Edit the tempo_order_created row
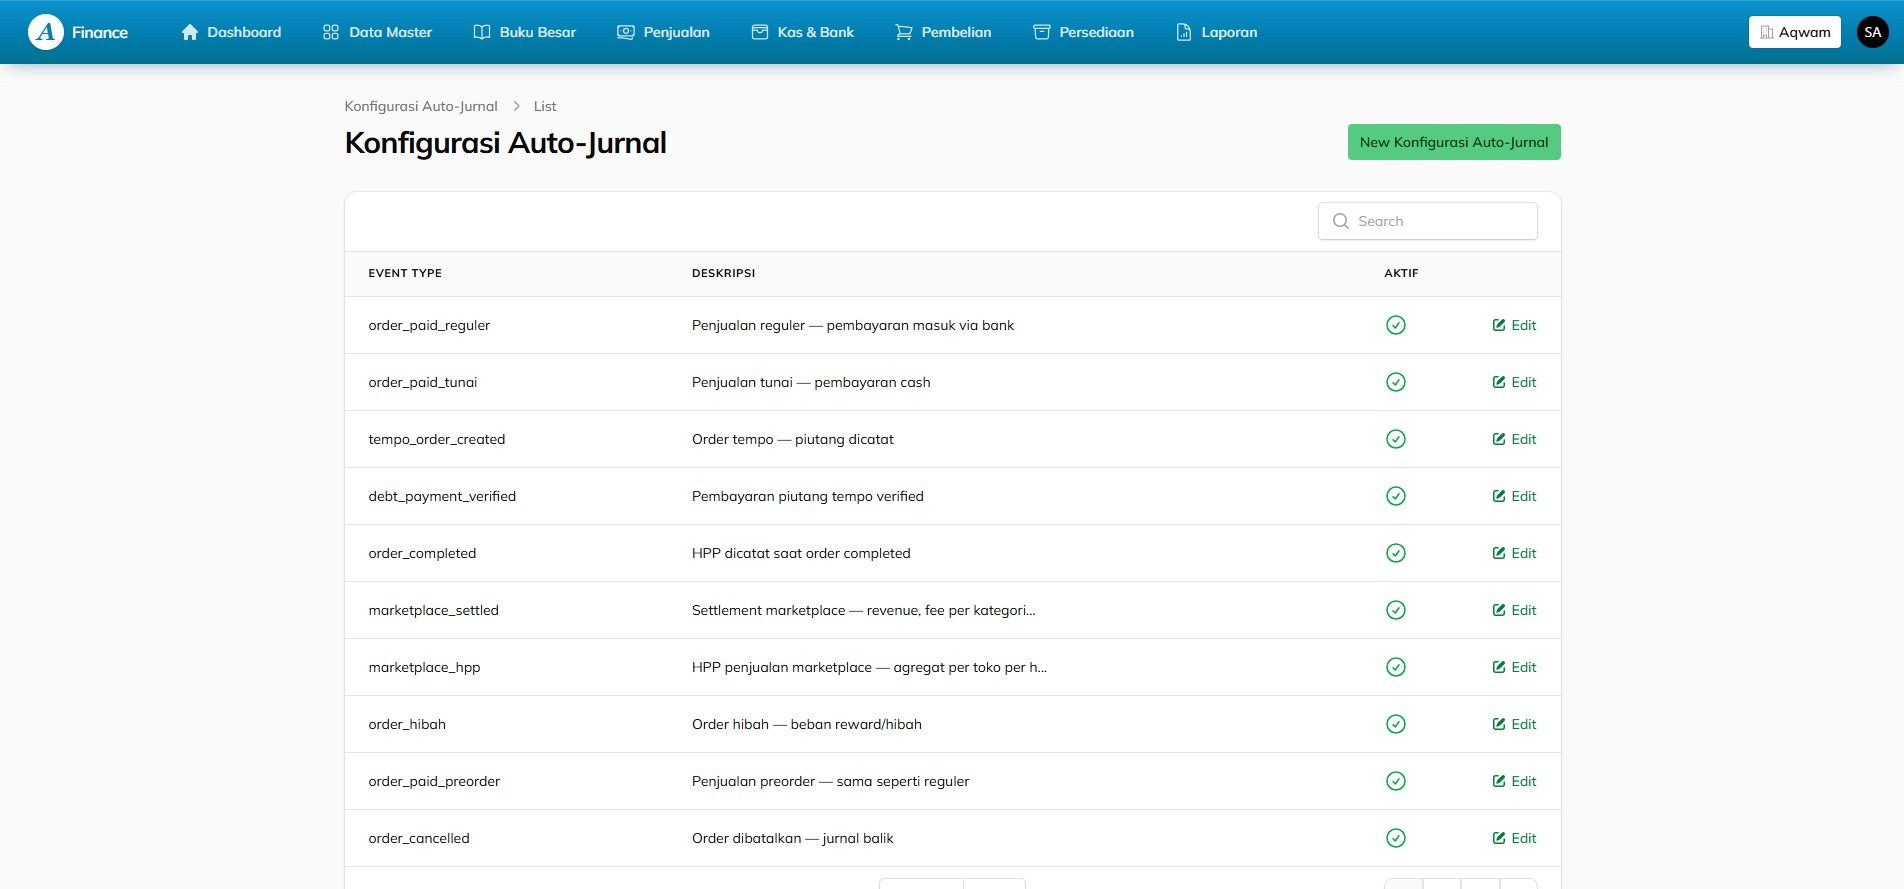 click(1514, 439)
